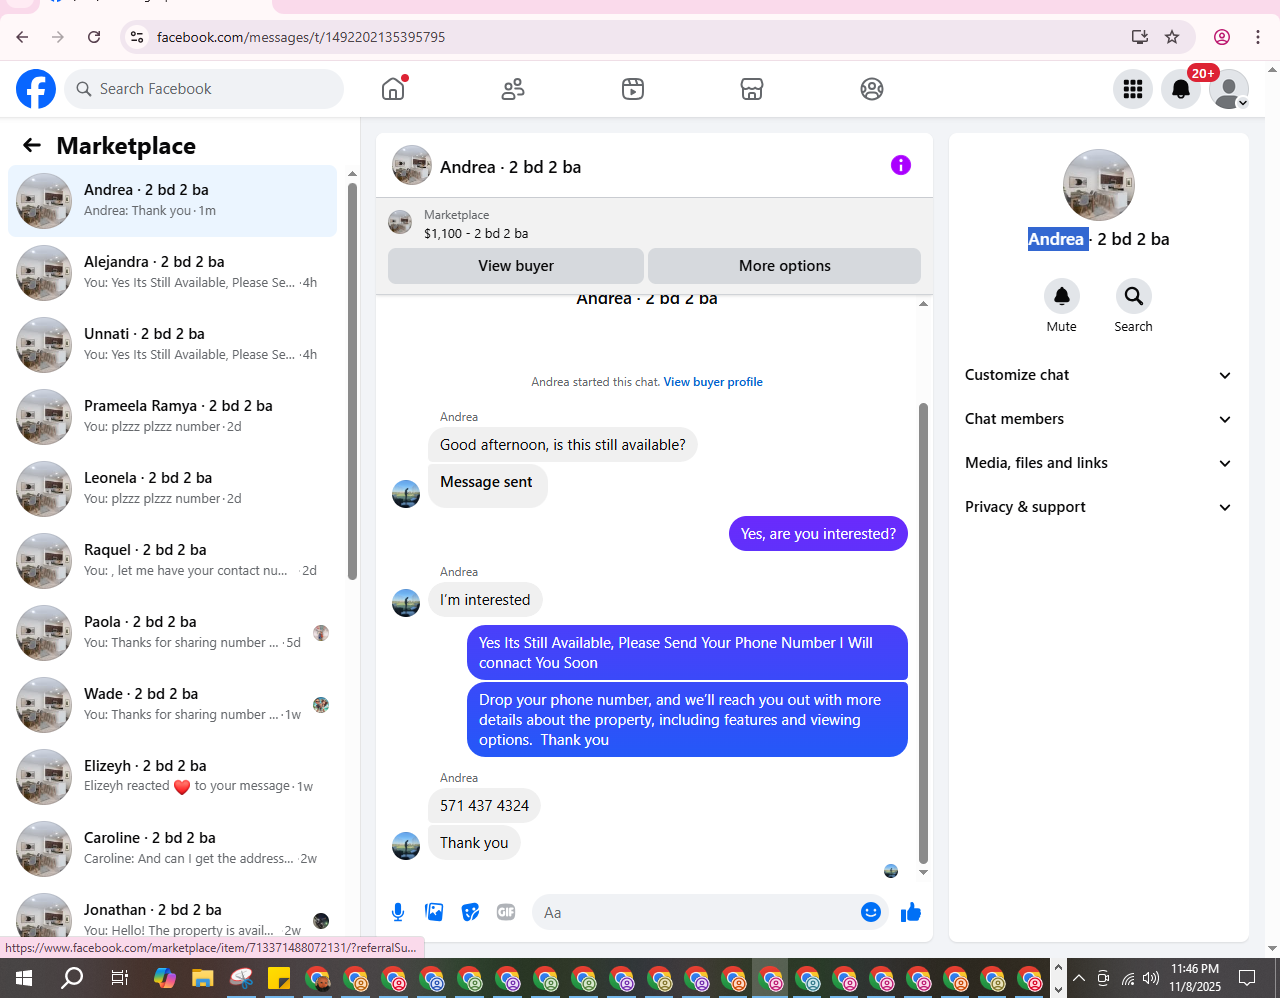Expand Media, files and links section

(1098, 463)
